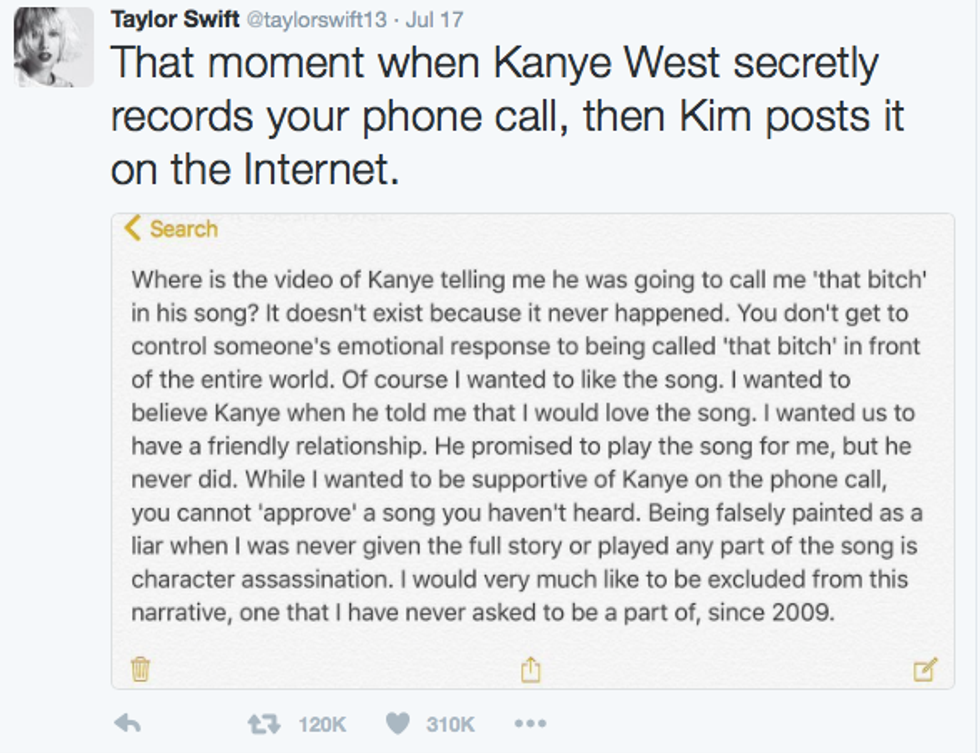
Task: Click the compose new note icon
Action: click(x=926, y=669)
